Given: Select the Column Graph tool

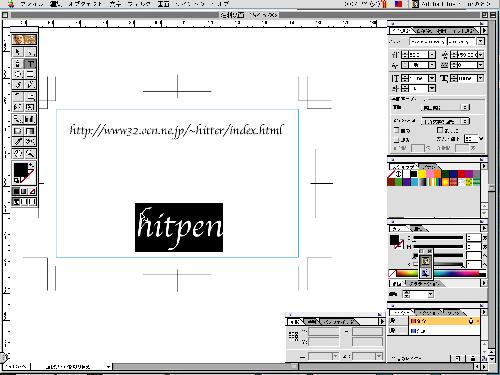Looking at the screenshot, I should point(30,119).
